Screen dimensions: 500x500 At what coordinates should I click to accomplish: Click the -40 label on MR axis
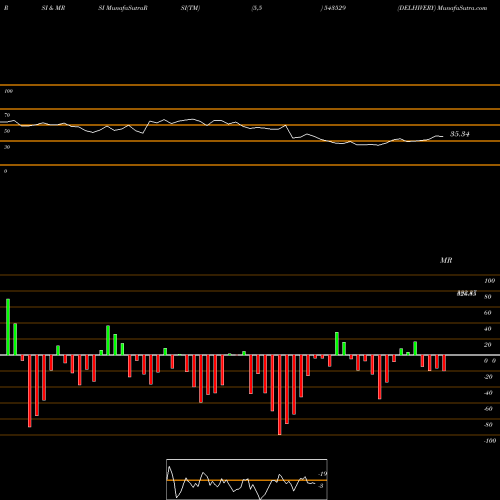pyautogui.click(x=488, y=393)
